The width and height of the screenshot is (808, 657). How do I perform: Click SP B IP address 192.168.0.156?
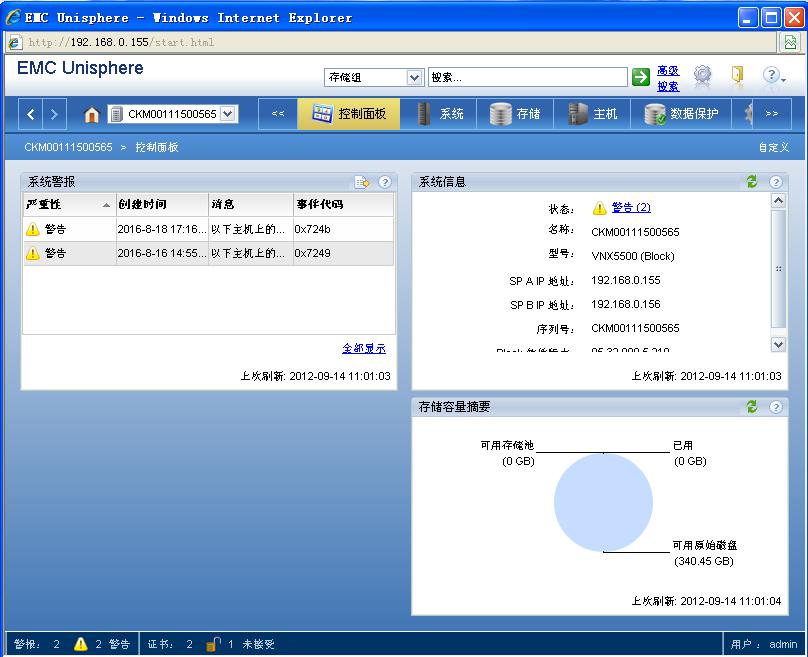(626, 304)
